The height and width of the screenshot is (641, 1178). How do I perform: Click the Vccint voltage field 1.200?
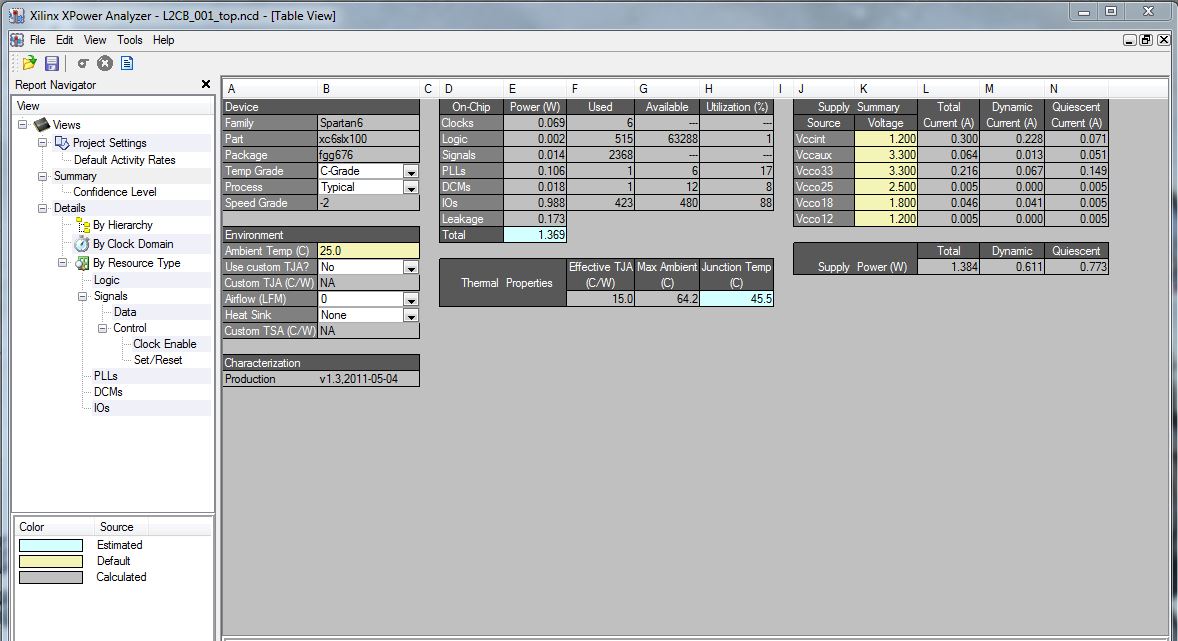pyautogui.click(x=885, y=139)
